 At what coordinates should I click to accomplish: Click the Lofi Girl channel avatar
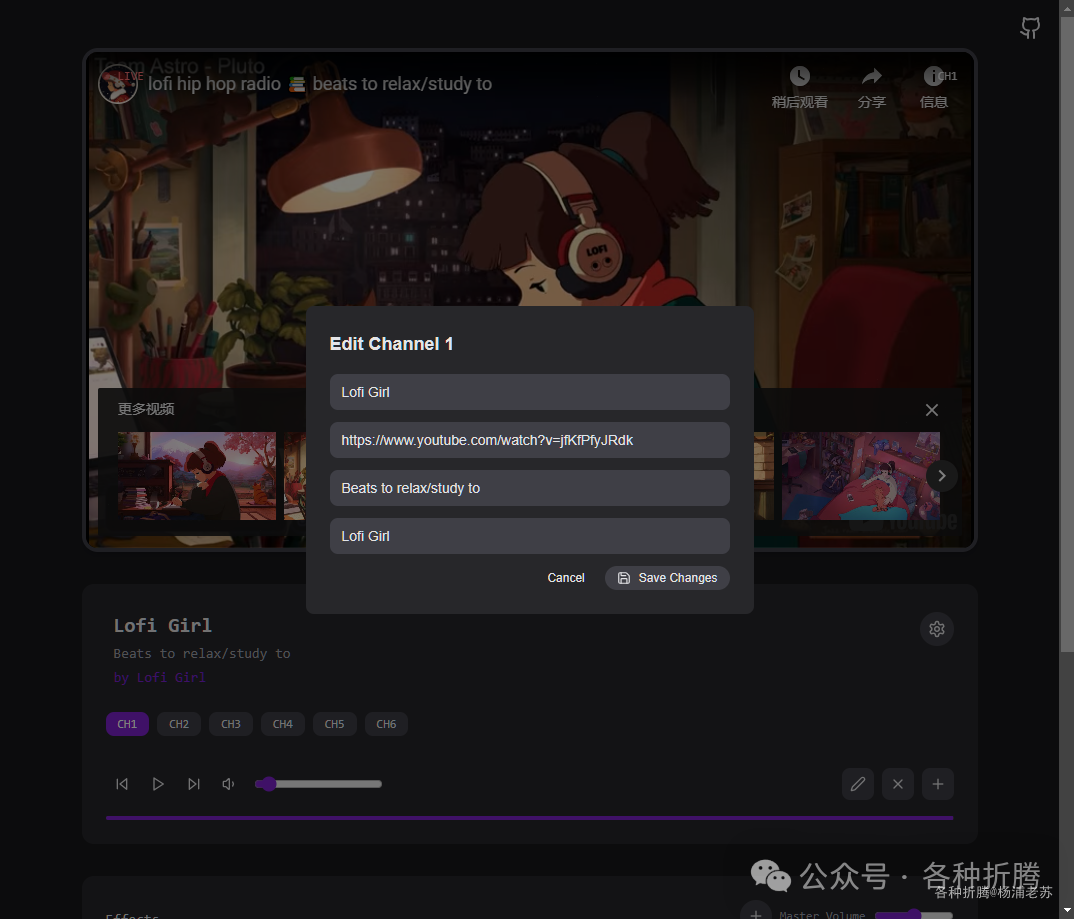coord(118,85)
